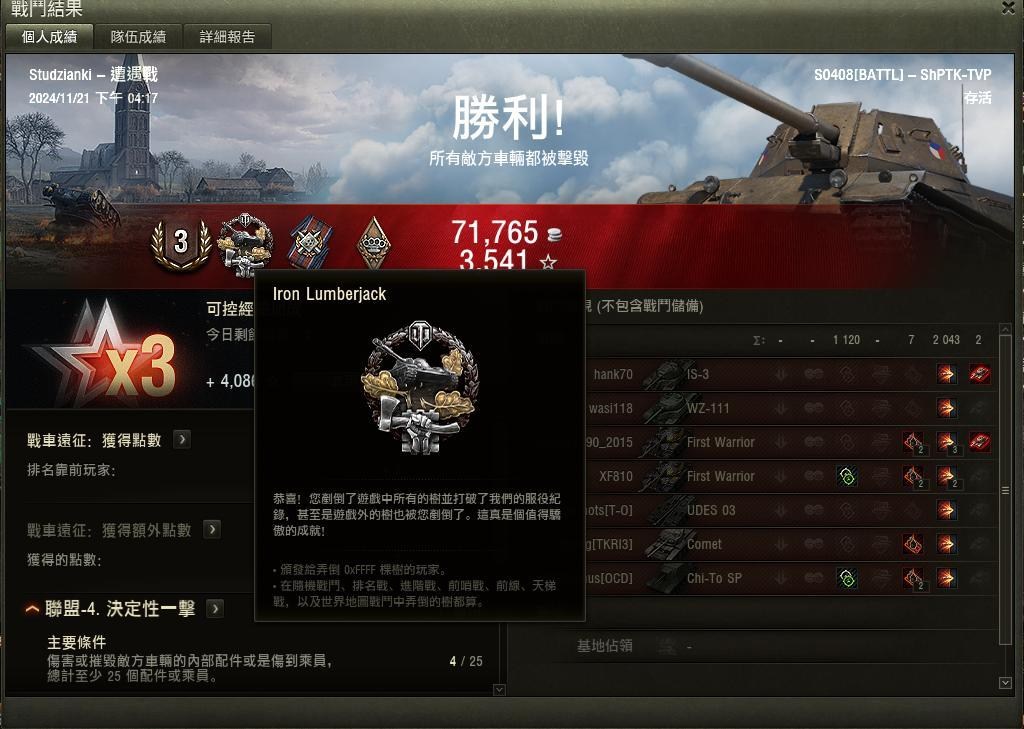Expand the 戰車遠征: 獲得點數 arrow
1024x729 pixels.
tap(182, 440)
